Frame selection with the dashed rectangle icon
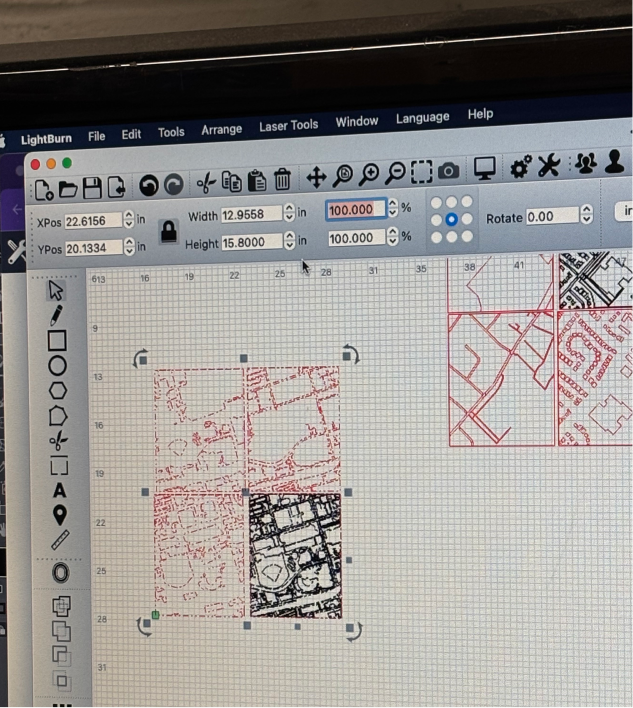633x708 pixels. click(421, 172)
